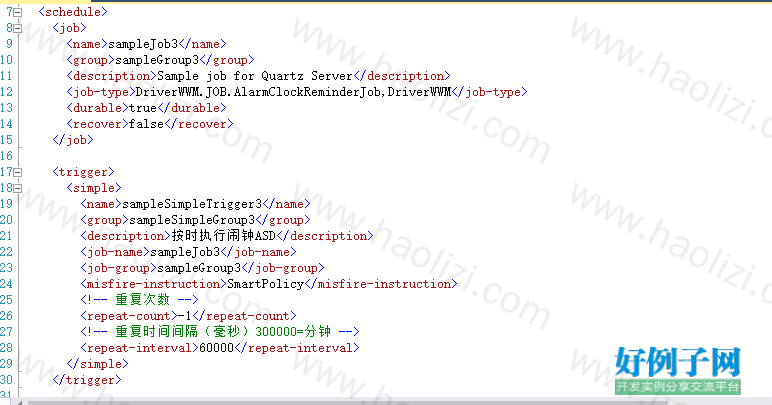Click sampleGroup3 in the group tag on line 10
Image resolution: width=772 pixels, height=405 pixels.
157,60
